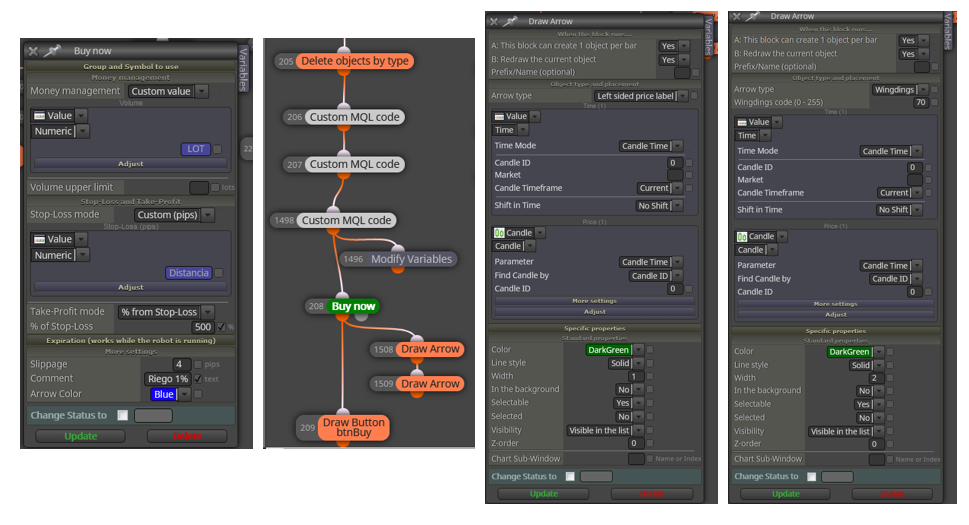Click Delete button in right Draw Arrow panel
Image resolution: width=969 pixels, height=525 pixels.
892,494
